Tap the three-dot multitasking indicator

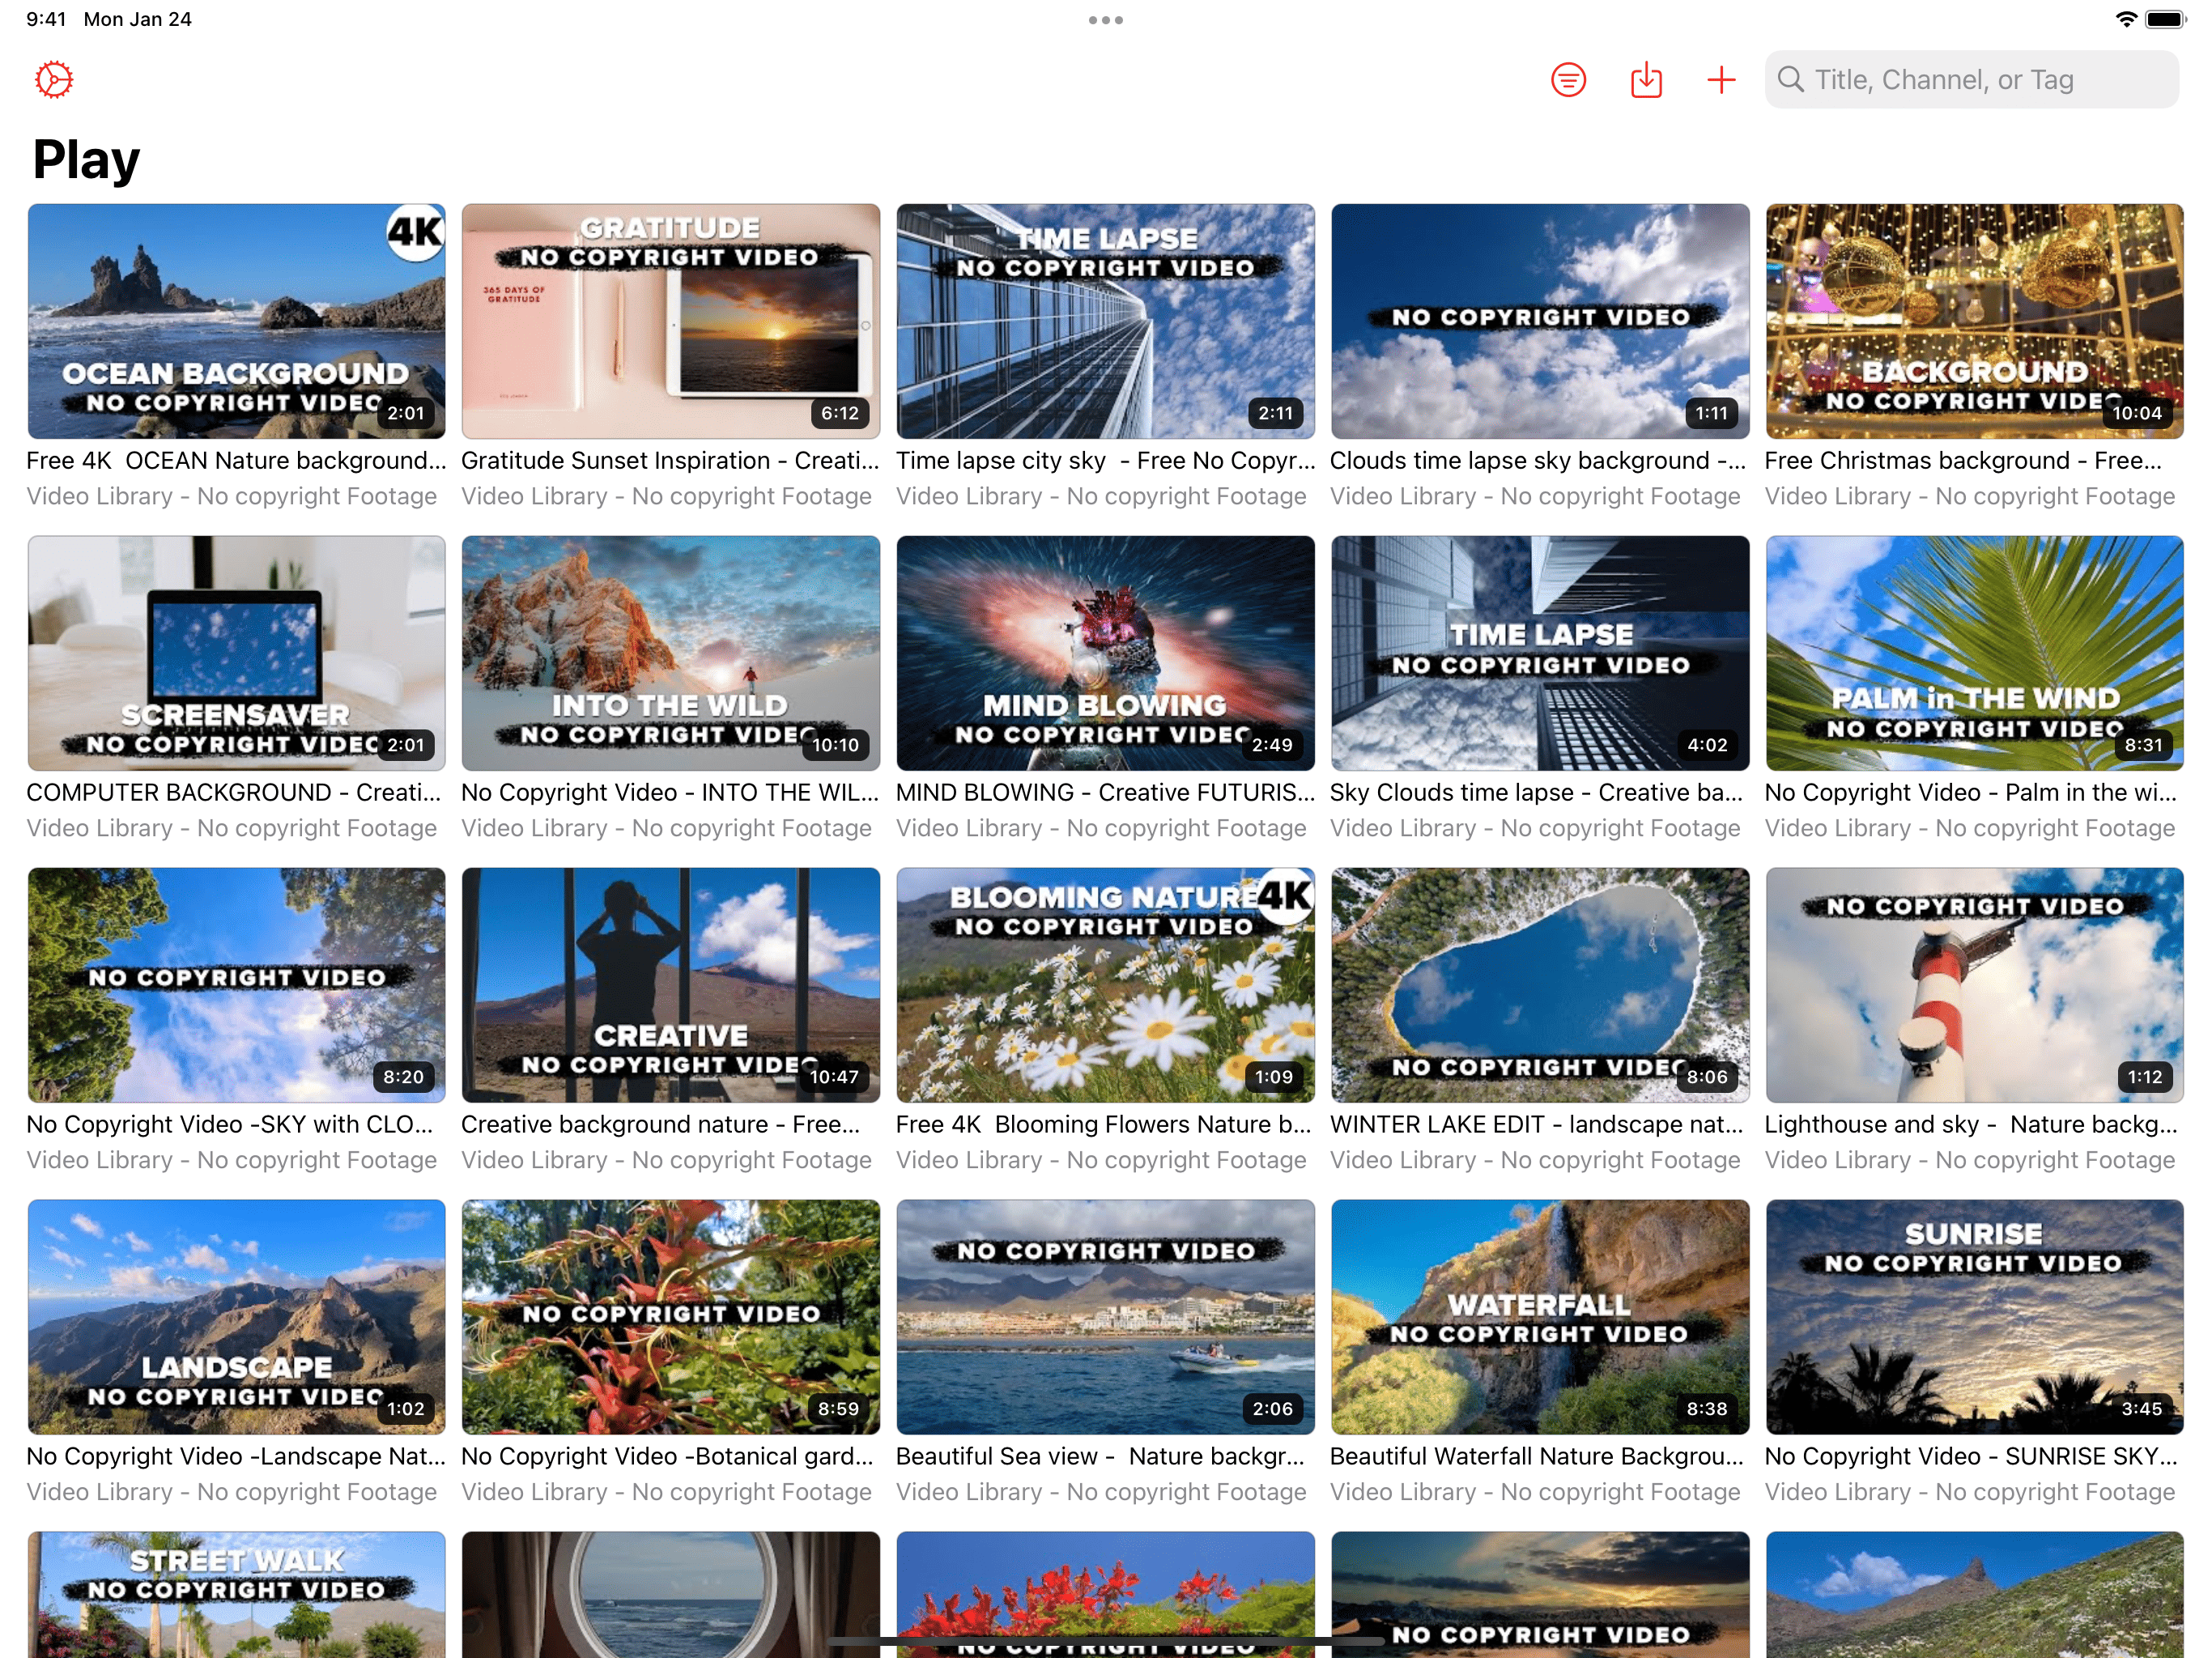point(1106,20)
